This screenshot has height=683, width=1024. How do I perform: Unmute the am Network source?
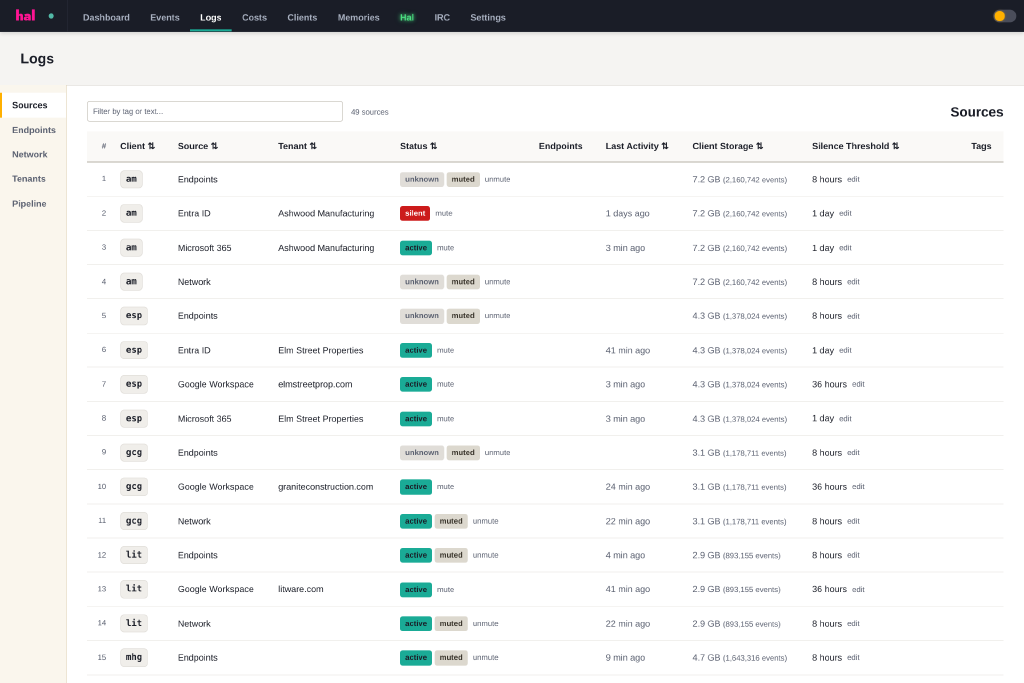coord(497,282)
